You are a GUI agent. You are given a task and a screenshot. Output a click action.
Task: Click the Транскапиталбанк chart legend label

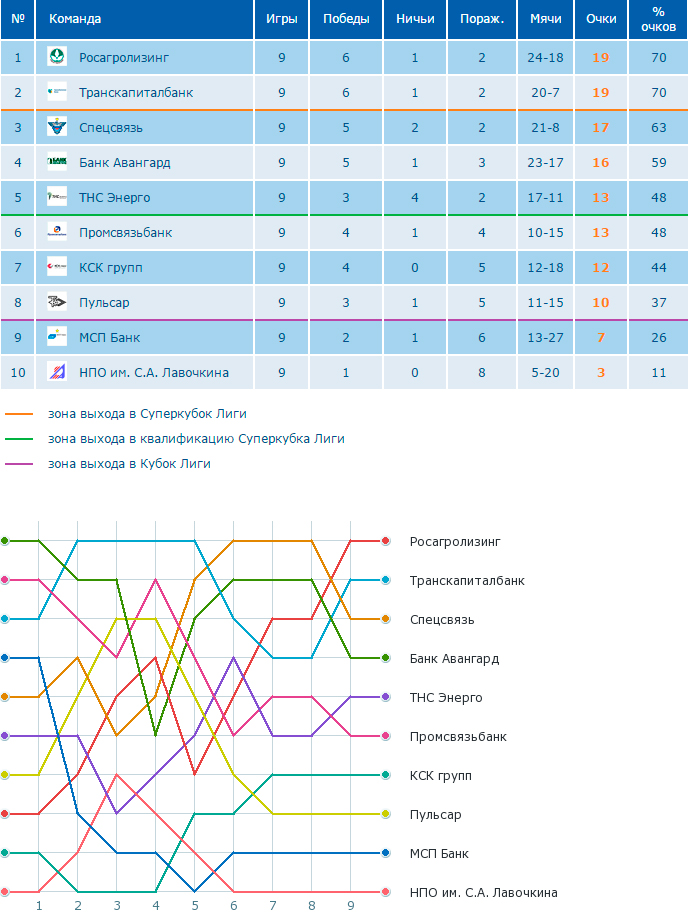[467, 580]
